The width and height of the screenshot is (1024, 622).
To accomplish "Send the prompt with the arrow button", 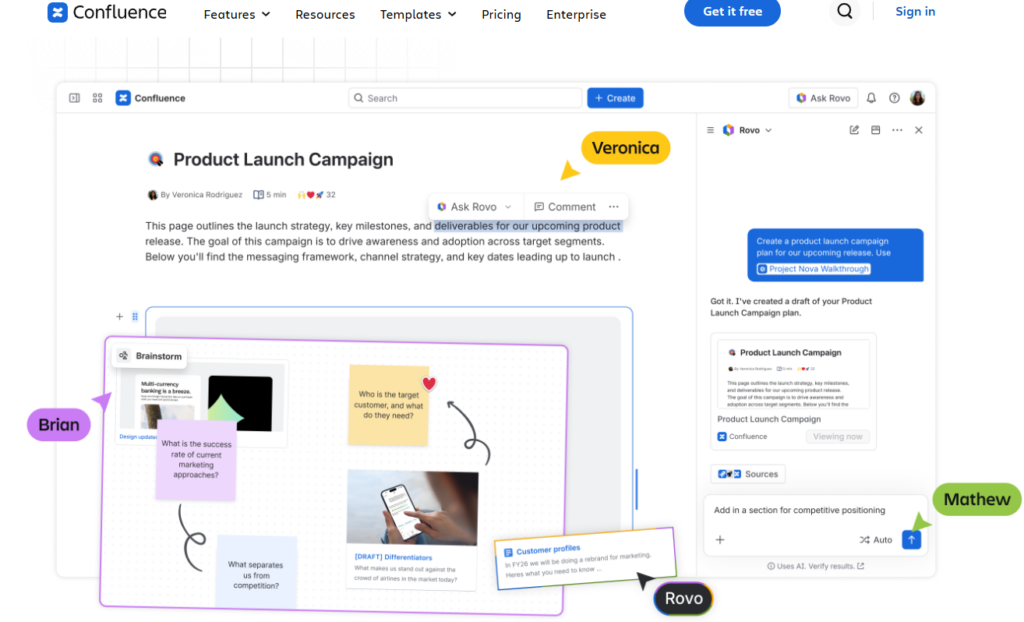I will point(911,540).
